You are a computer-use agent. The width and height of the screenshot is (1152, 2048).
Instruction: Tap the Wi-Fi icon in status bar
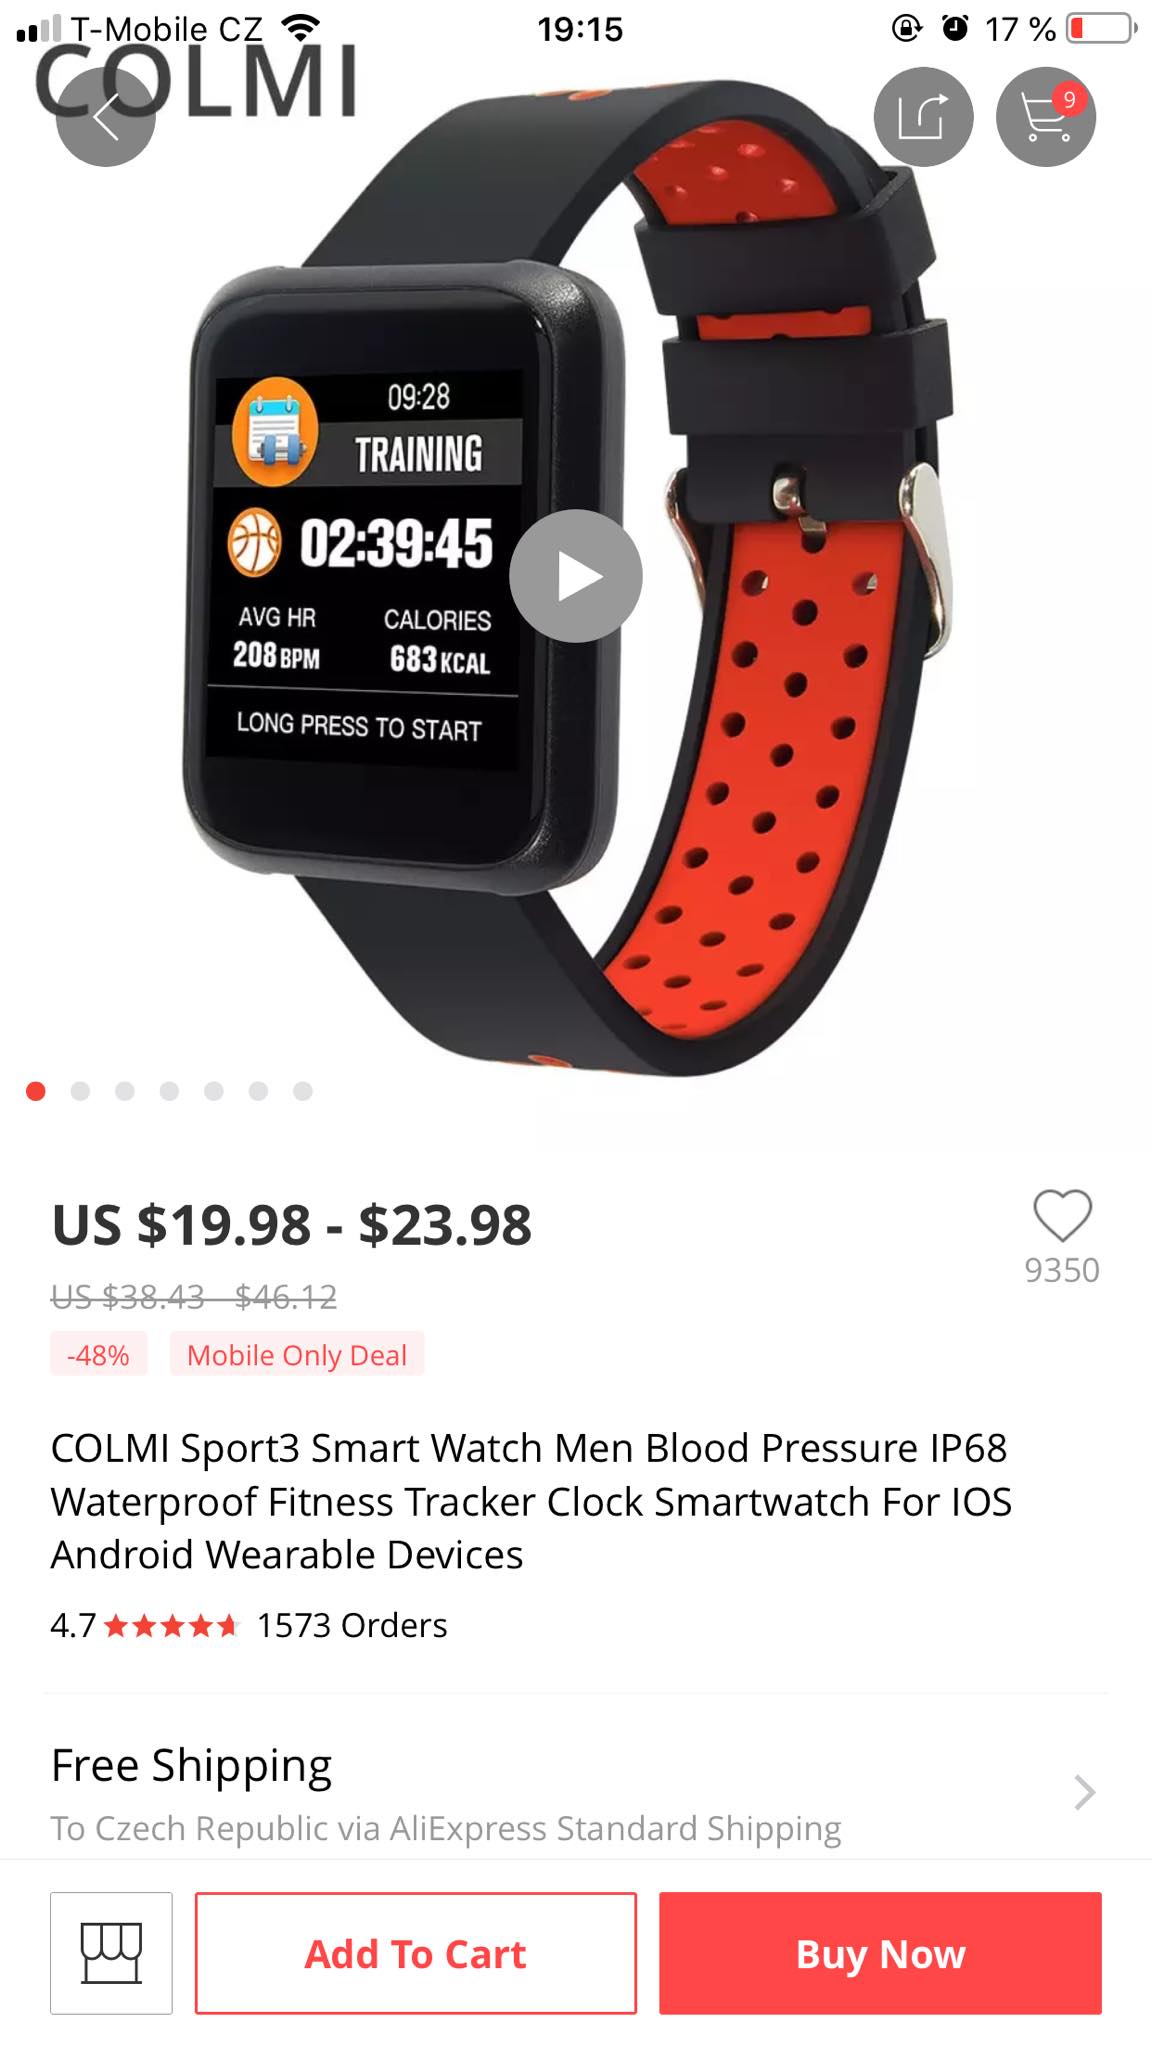coord(300,28)
